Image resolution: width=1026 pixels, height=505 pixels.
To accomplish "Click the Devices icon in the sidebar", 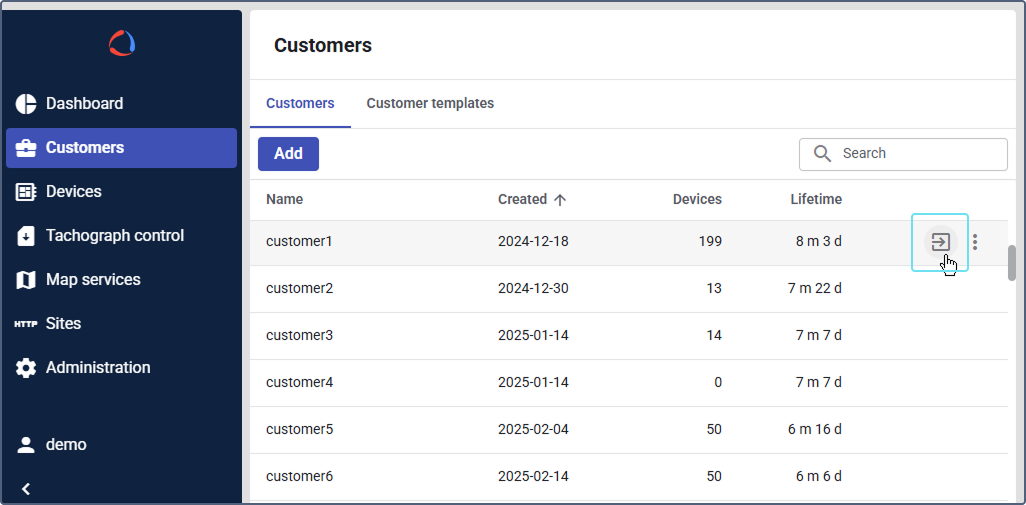I will (x=26, y=192).
